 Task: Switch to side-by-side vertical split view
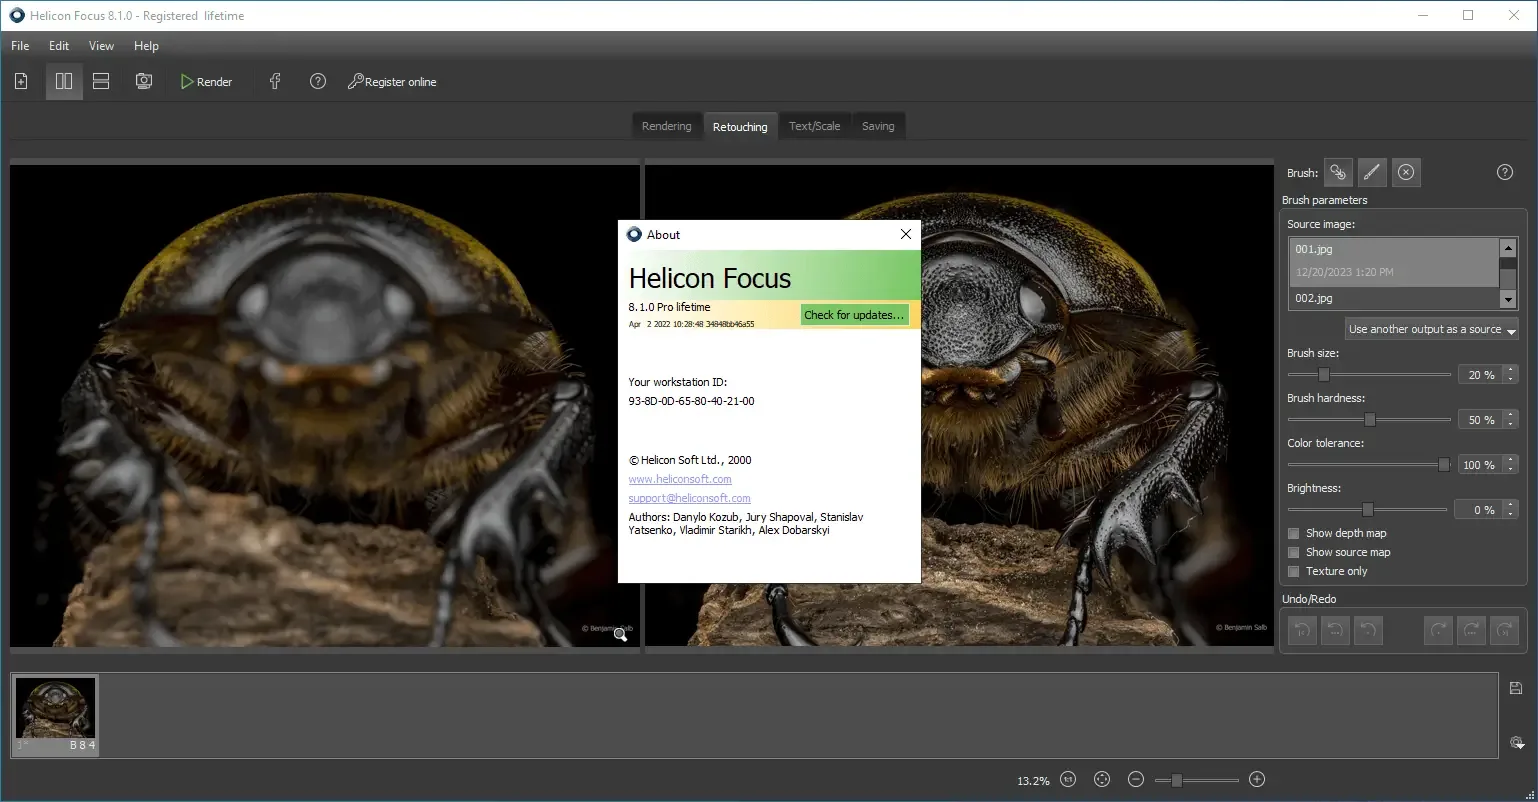(64, 82)
